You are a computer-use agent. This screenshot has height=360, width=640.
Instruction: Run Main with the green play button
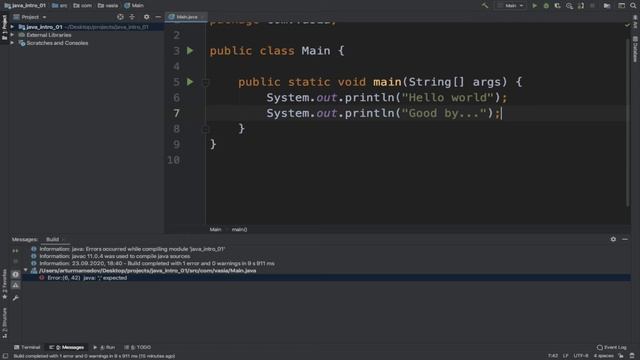[x=534, y=6]
